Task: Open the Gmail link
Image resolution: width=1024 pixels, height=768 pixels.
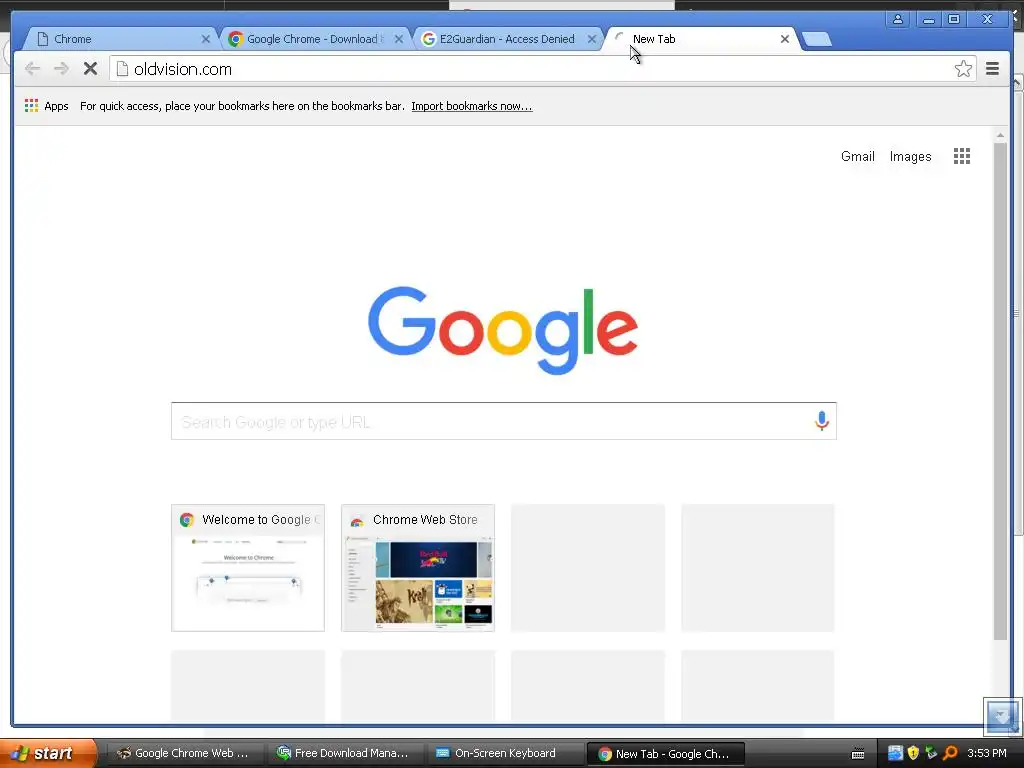Action: click(857, 156)
